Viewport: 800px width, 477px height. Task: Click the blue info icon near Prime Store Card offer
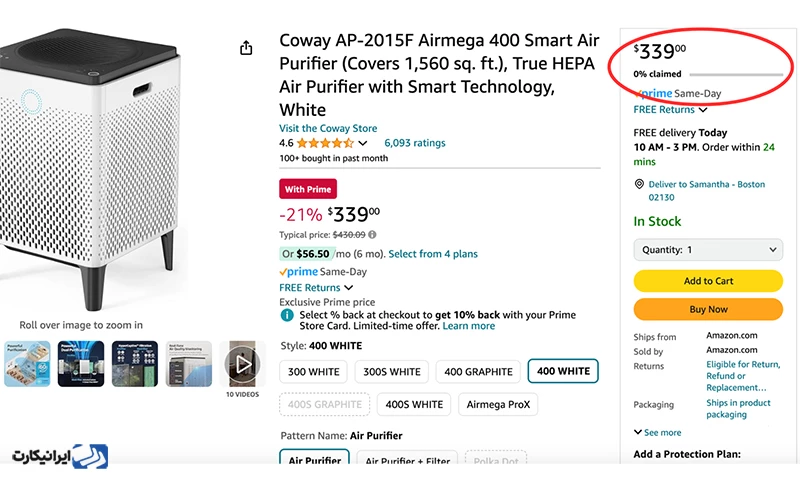pos(286,315)
